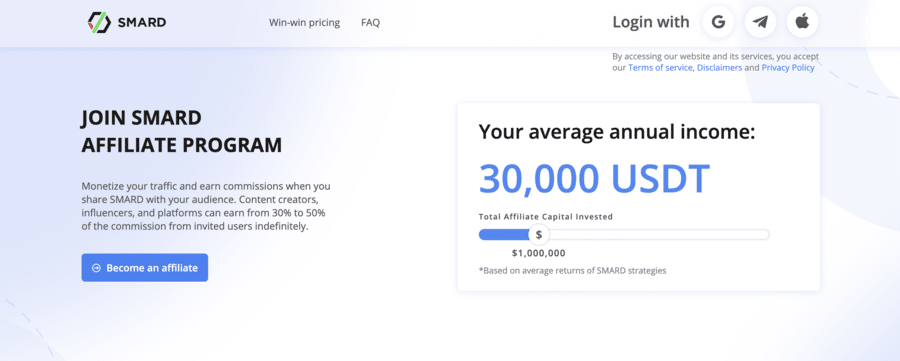Image resolution: width=900 pixels, height=361 pixels.
Task: Click the $1,000,000 capital value label
Action: tap(538, 253)
